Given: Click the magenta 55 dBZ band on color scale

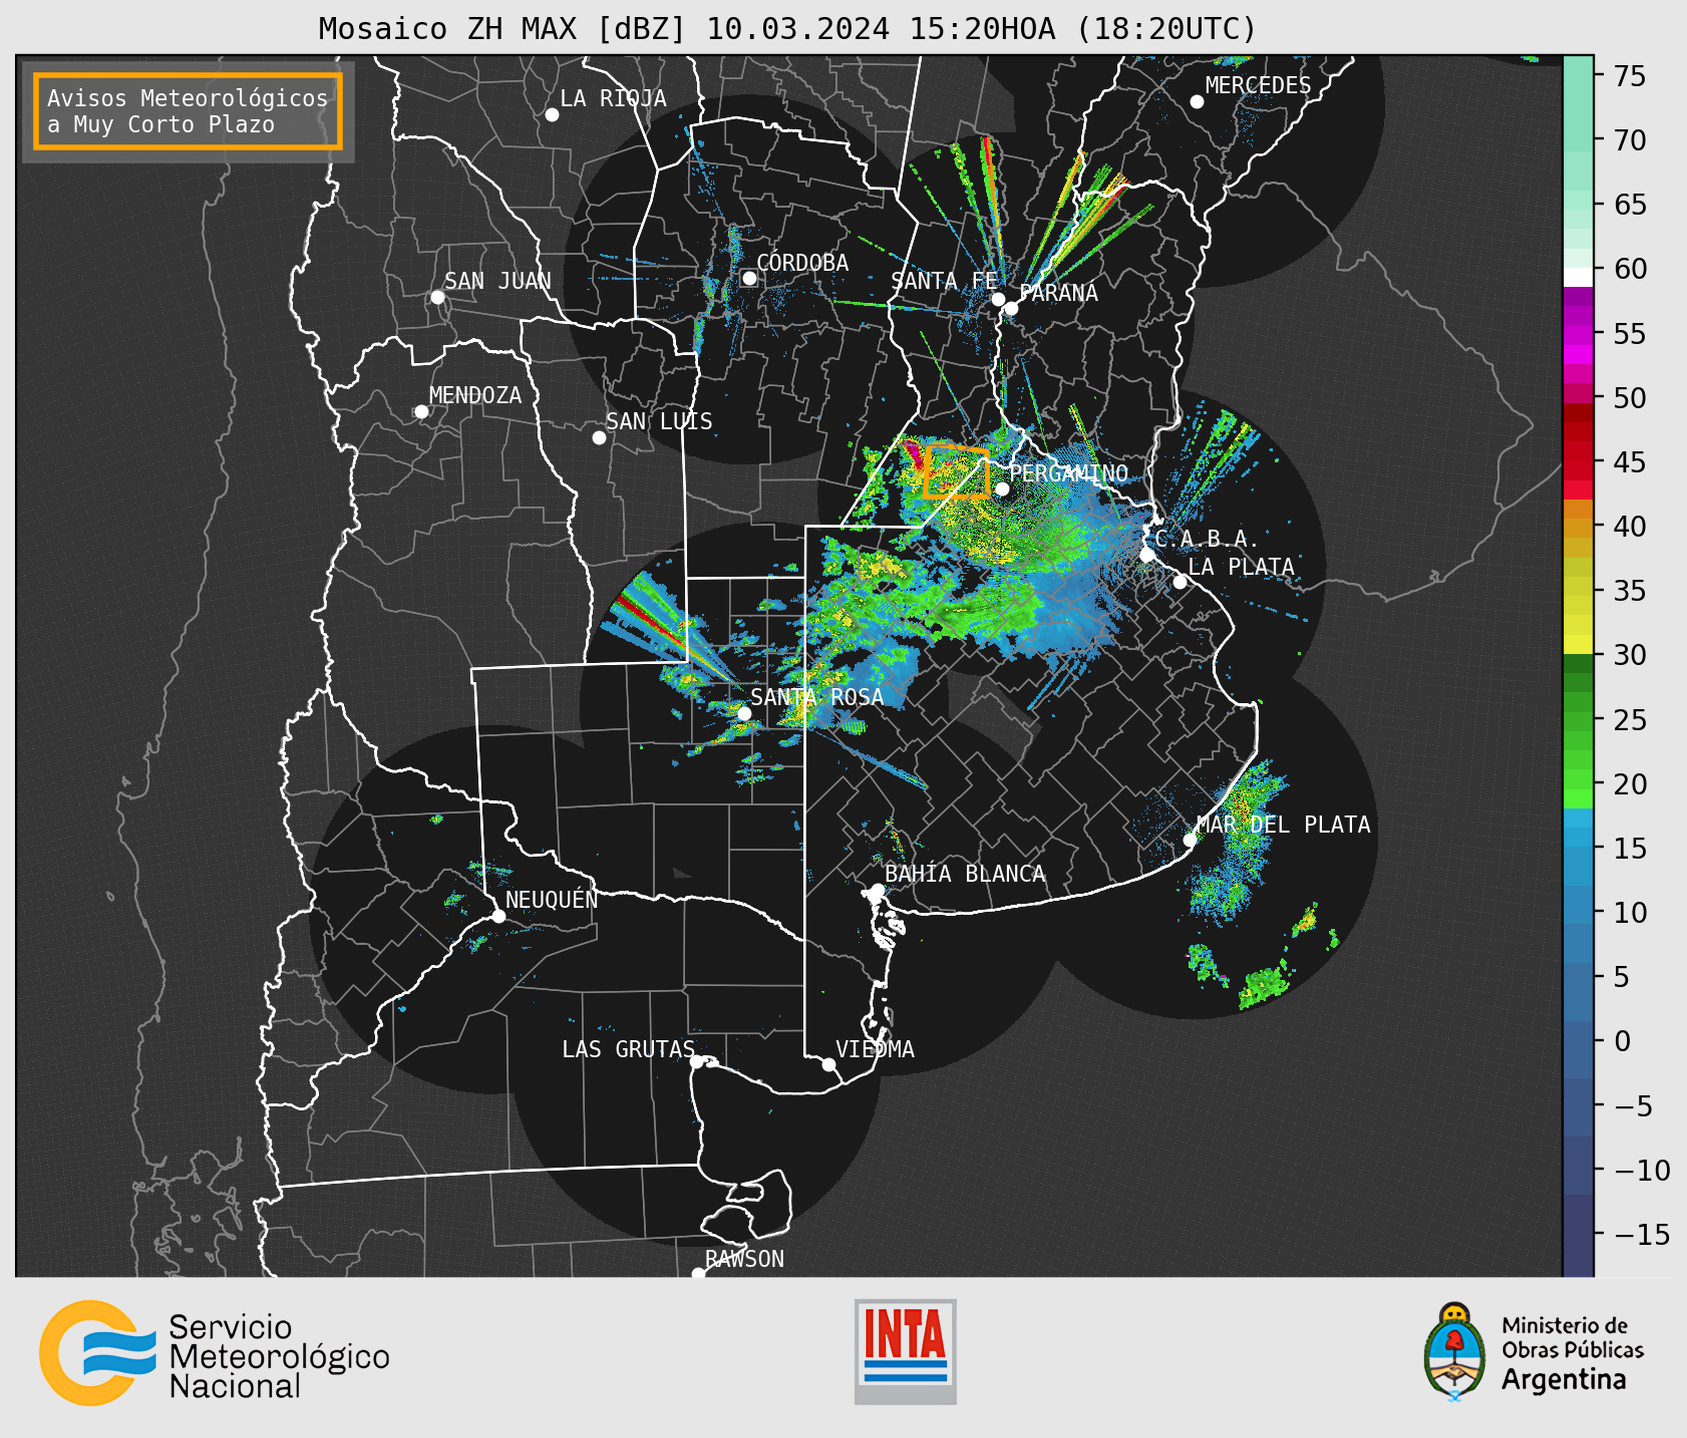Looking at the screenshot, I should tap(1578, 334).
